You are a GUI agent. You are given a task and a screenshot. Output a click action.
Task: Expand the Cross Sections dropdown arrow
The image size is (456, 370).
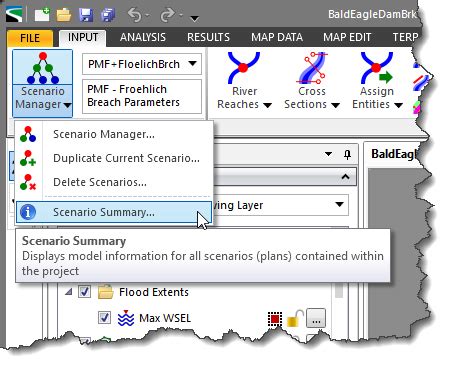tap(335, 105)
